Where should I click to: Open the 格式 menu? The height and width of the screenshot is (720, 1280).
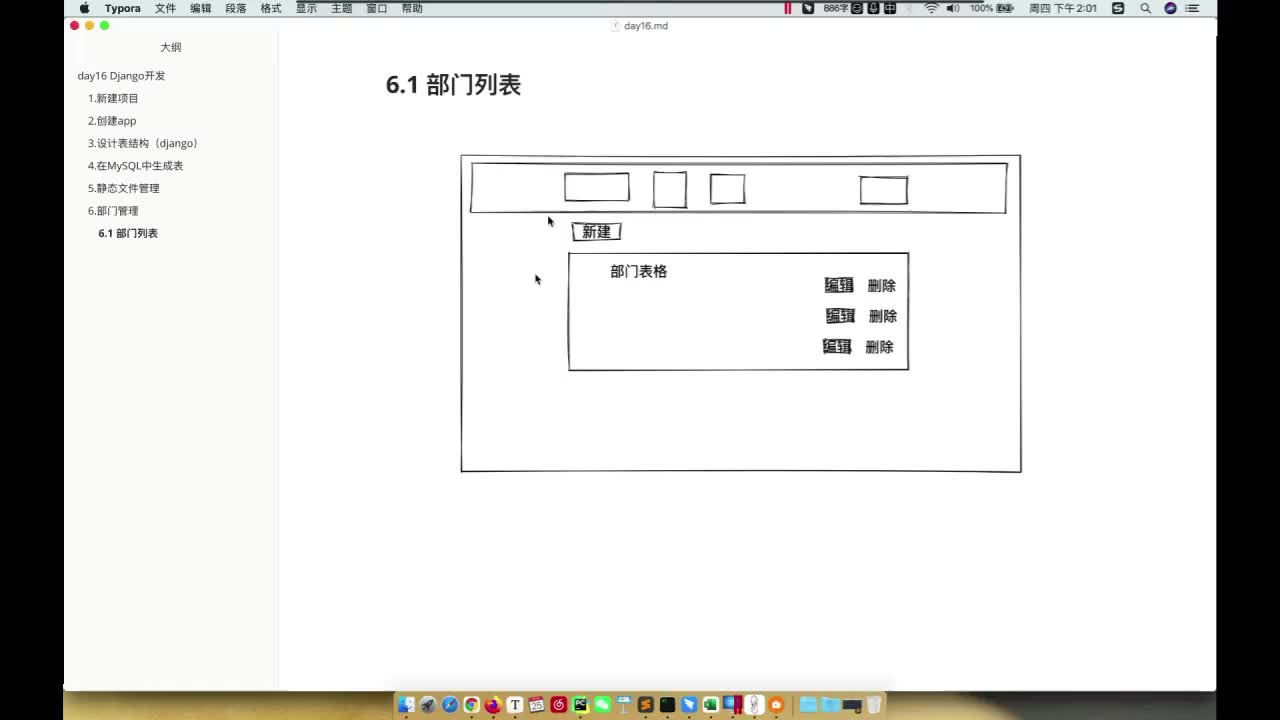point(271,8)
